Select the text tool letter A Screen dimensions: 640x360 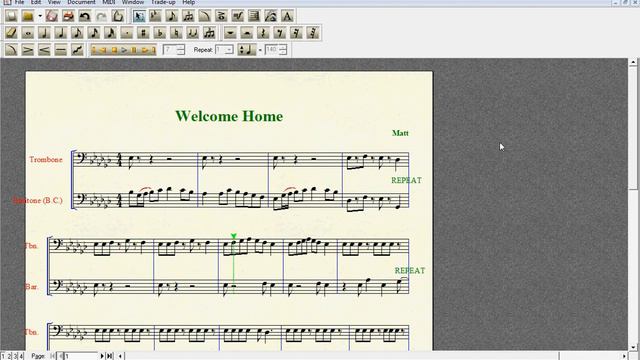[x=287, y=16]
